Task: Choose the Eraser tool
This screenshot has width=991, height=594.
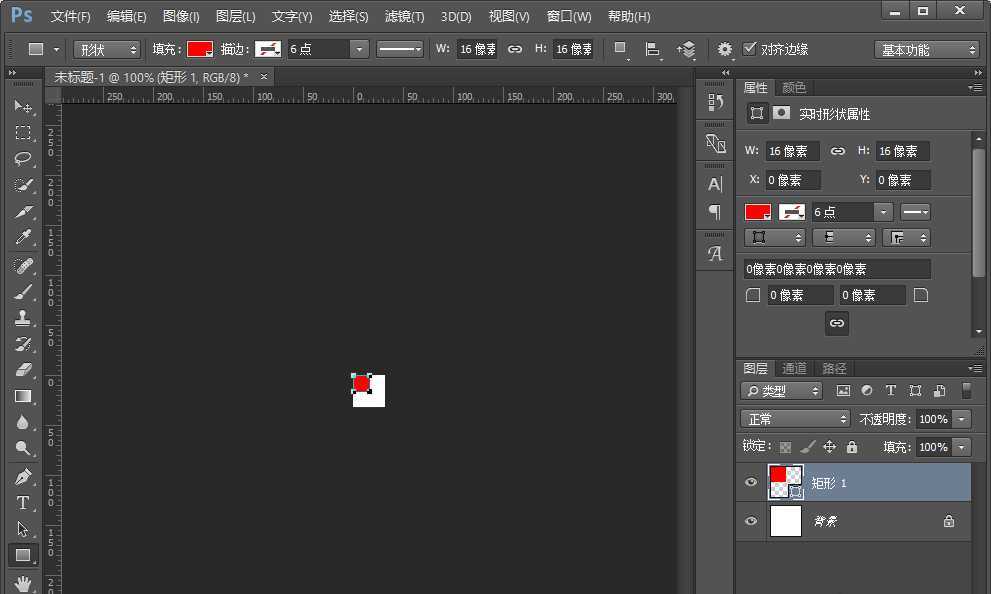Action: click(23, 370)
